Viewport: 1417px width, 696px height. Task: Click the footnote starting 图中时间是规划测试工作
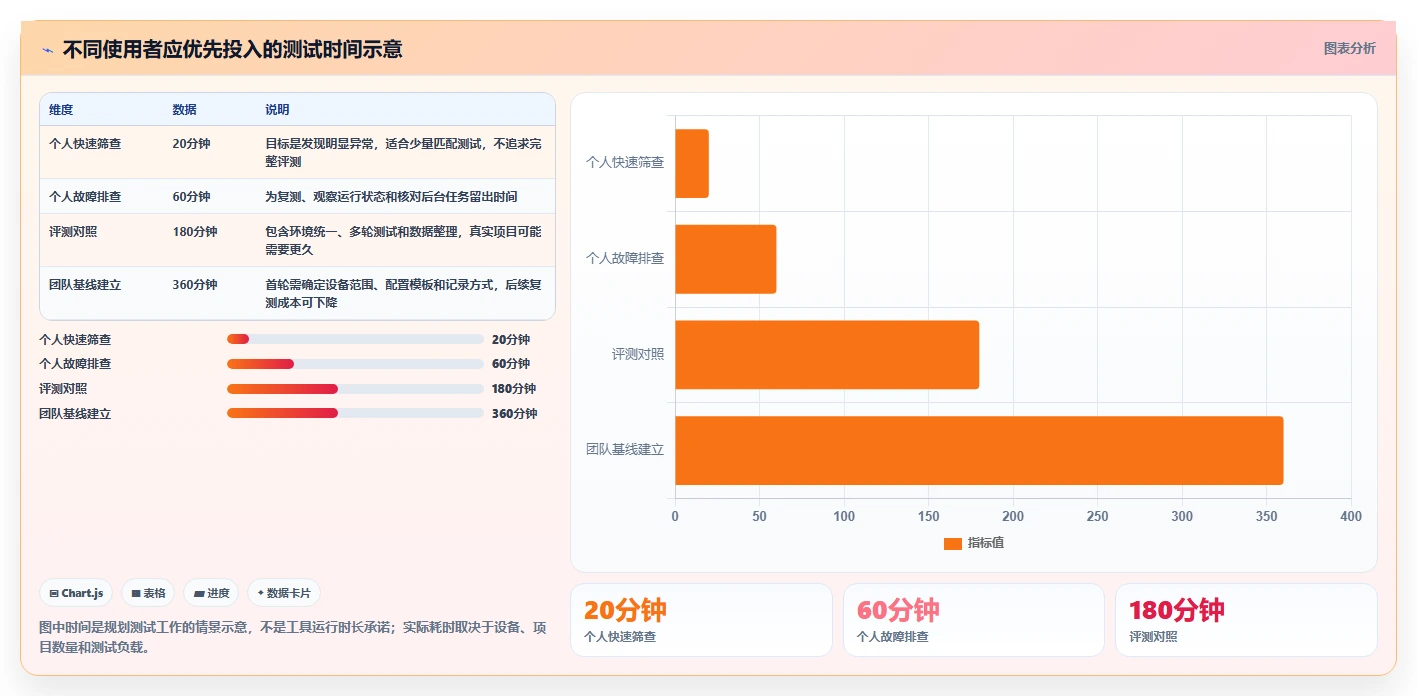click(x=292, y=637)
